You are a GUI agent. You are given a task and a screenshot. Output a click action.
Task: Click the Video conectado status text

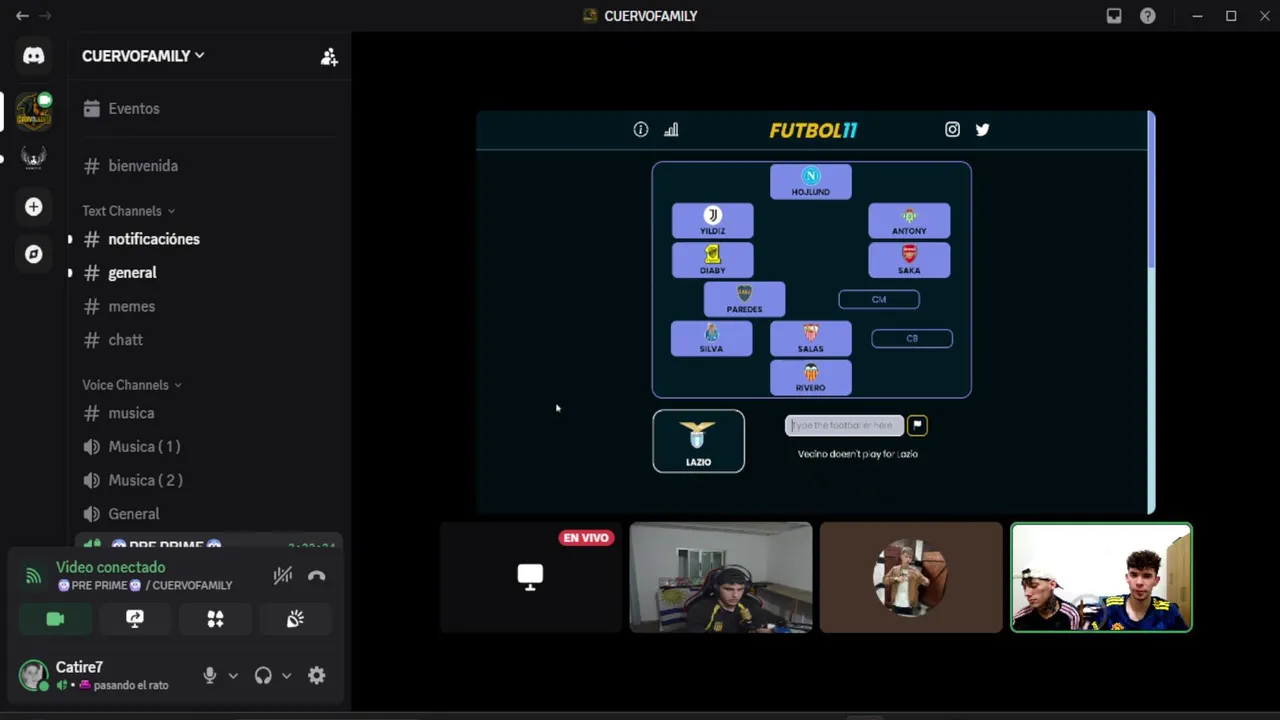tap(110, 567)
